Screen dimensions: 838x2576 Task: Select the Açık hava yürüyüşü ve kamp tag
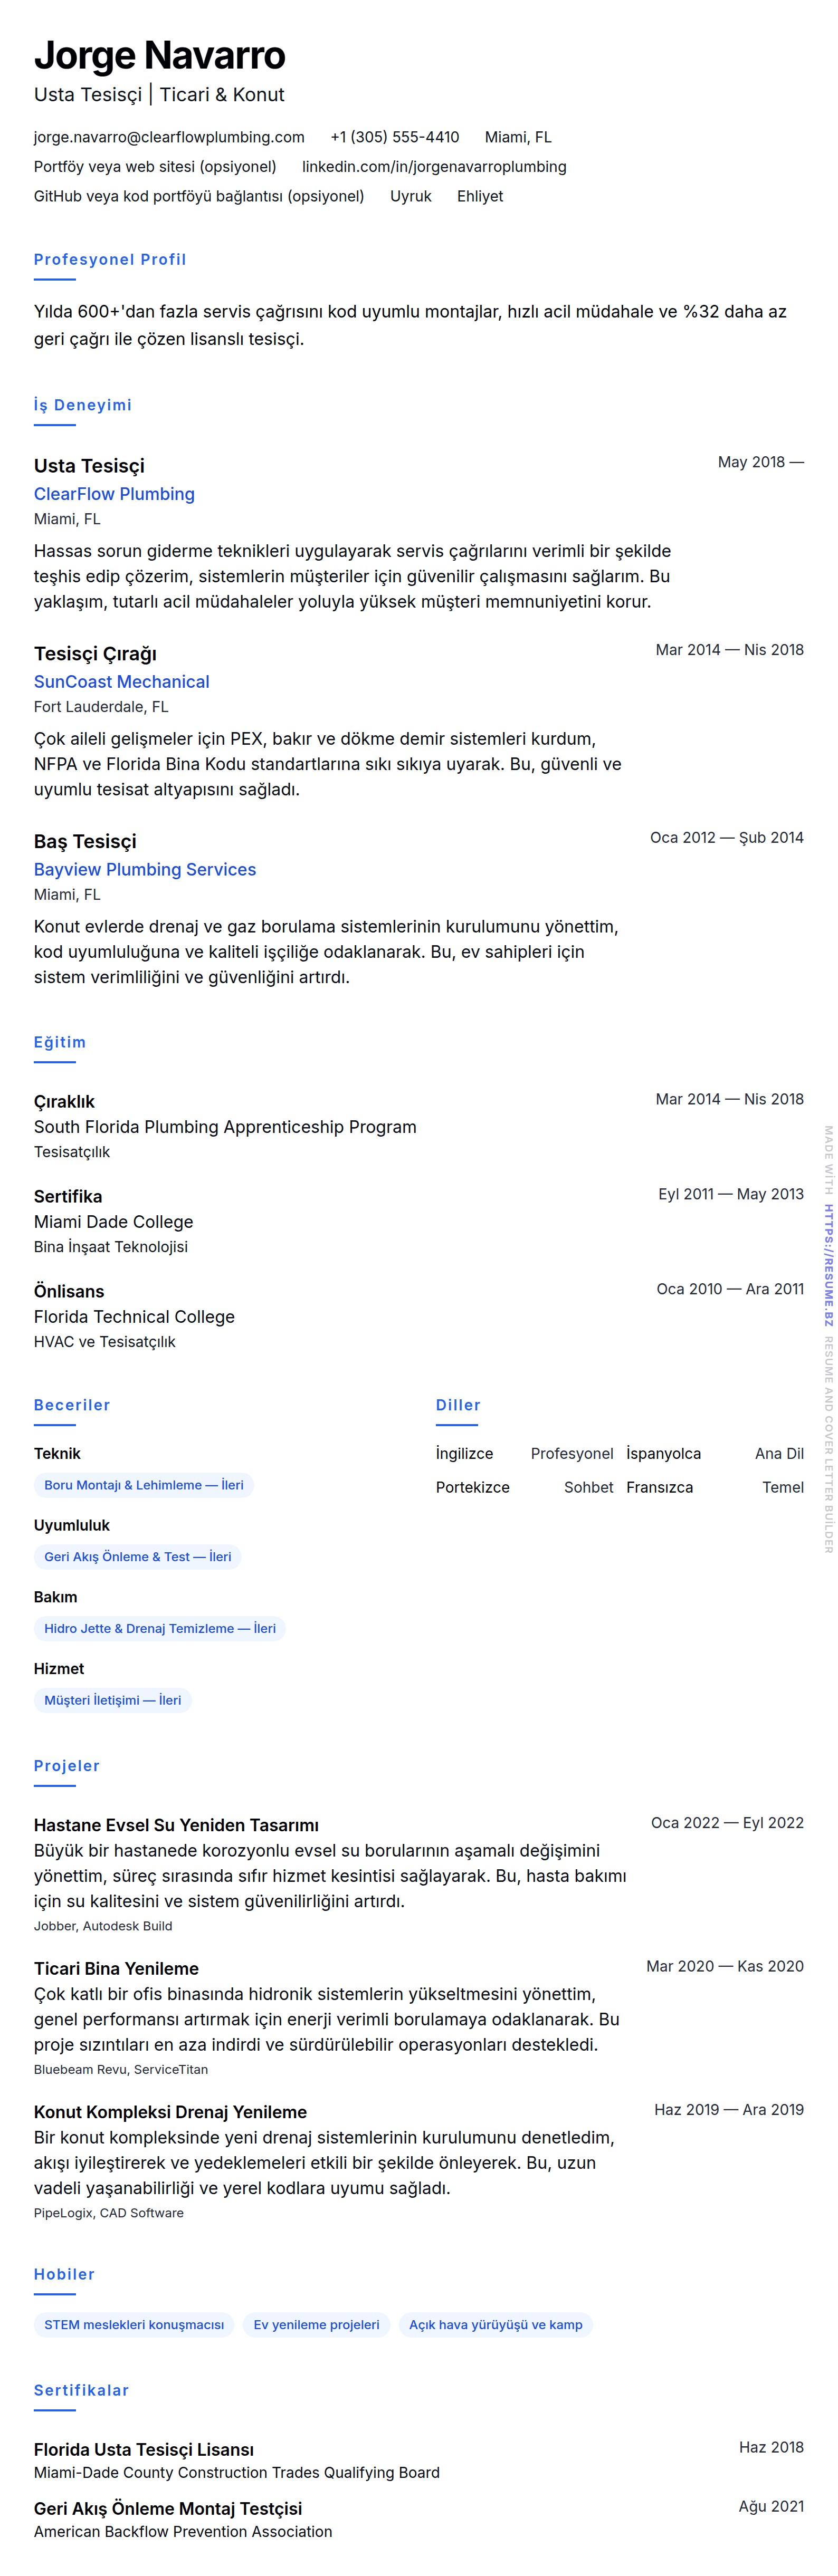(495, 2325)
